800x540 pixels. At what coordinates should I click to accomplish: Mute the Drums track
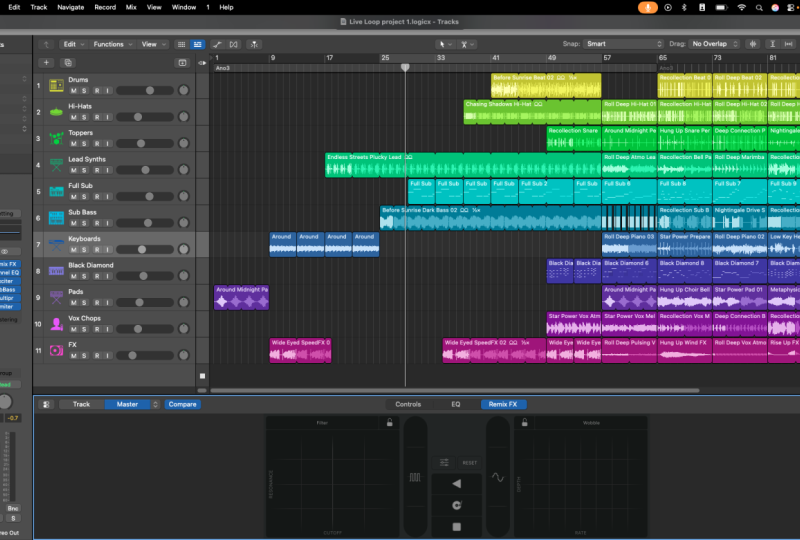73,90
